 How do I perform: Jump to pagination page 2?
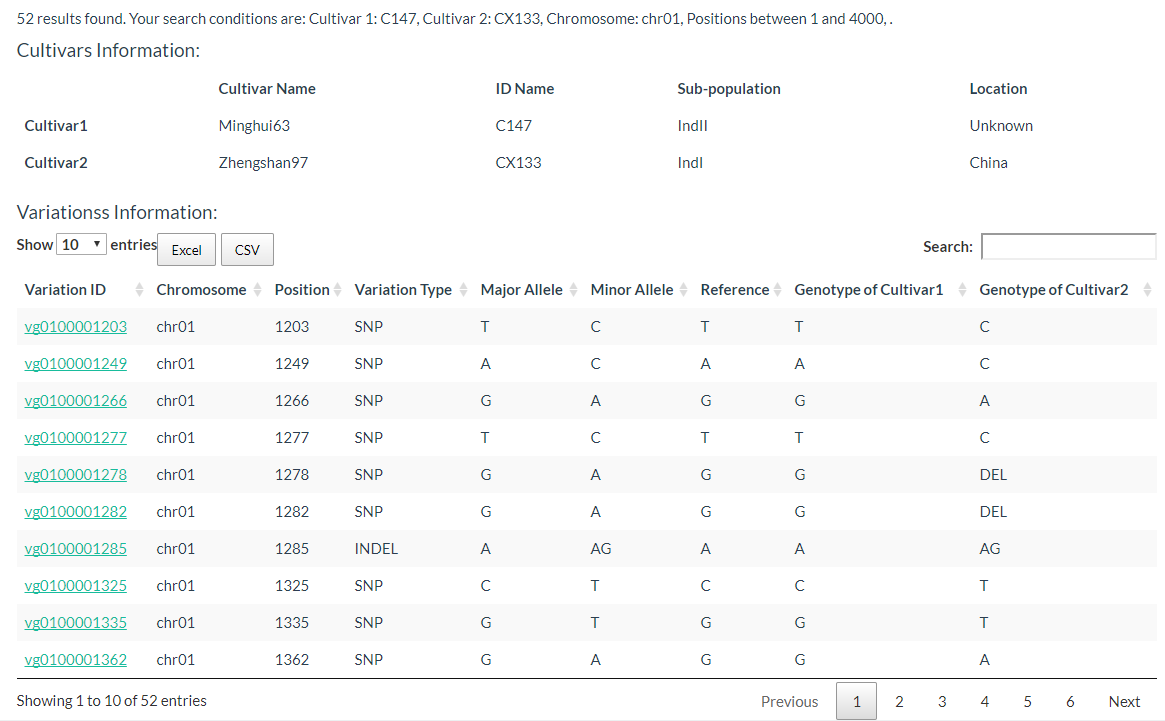pos(899,702)
